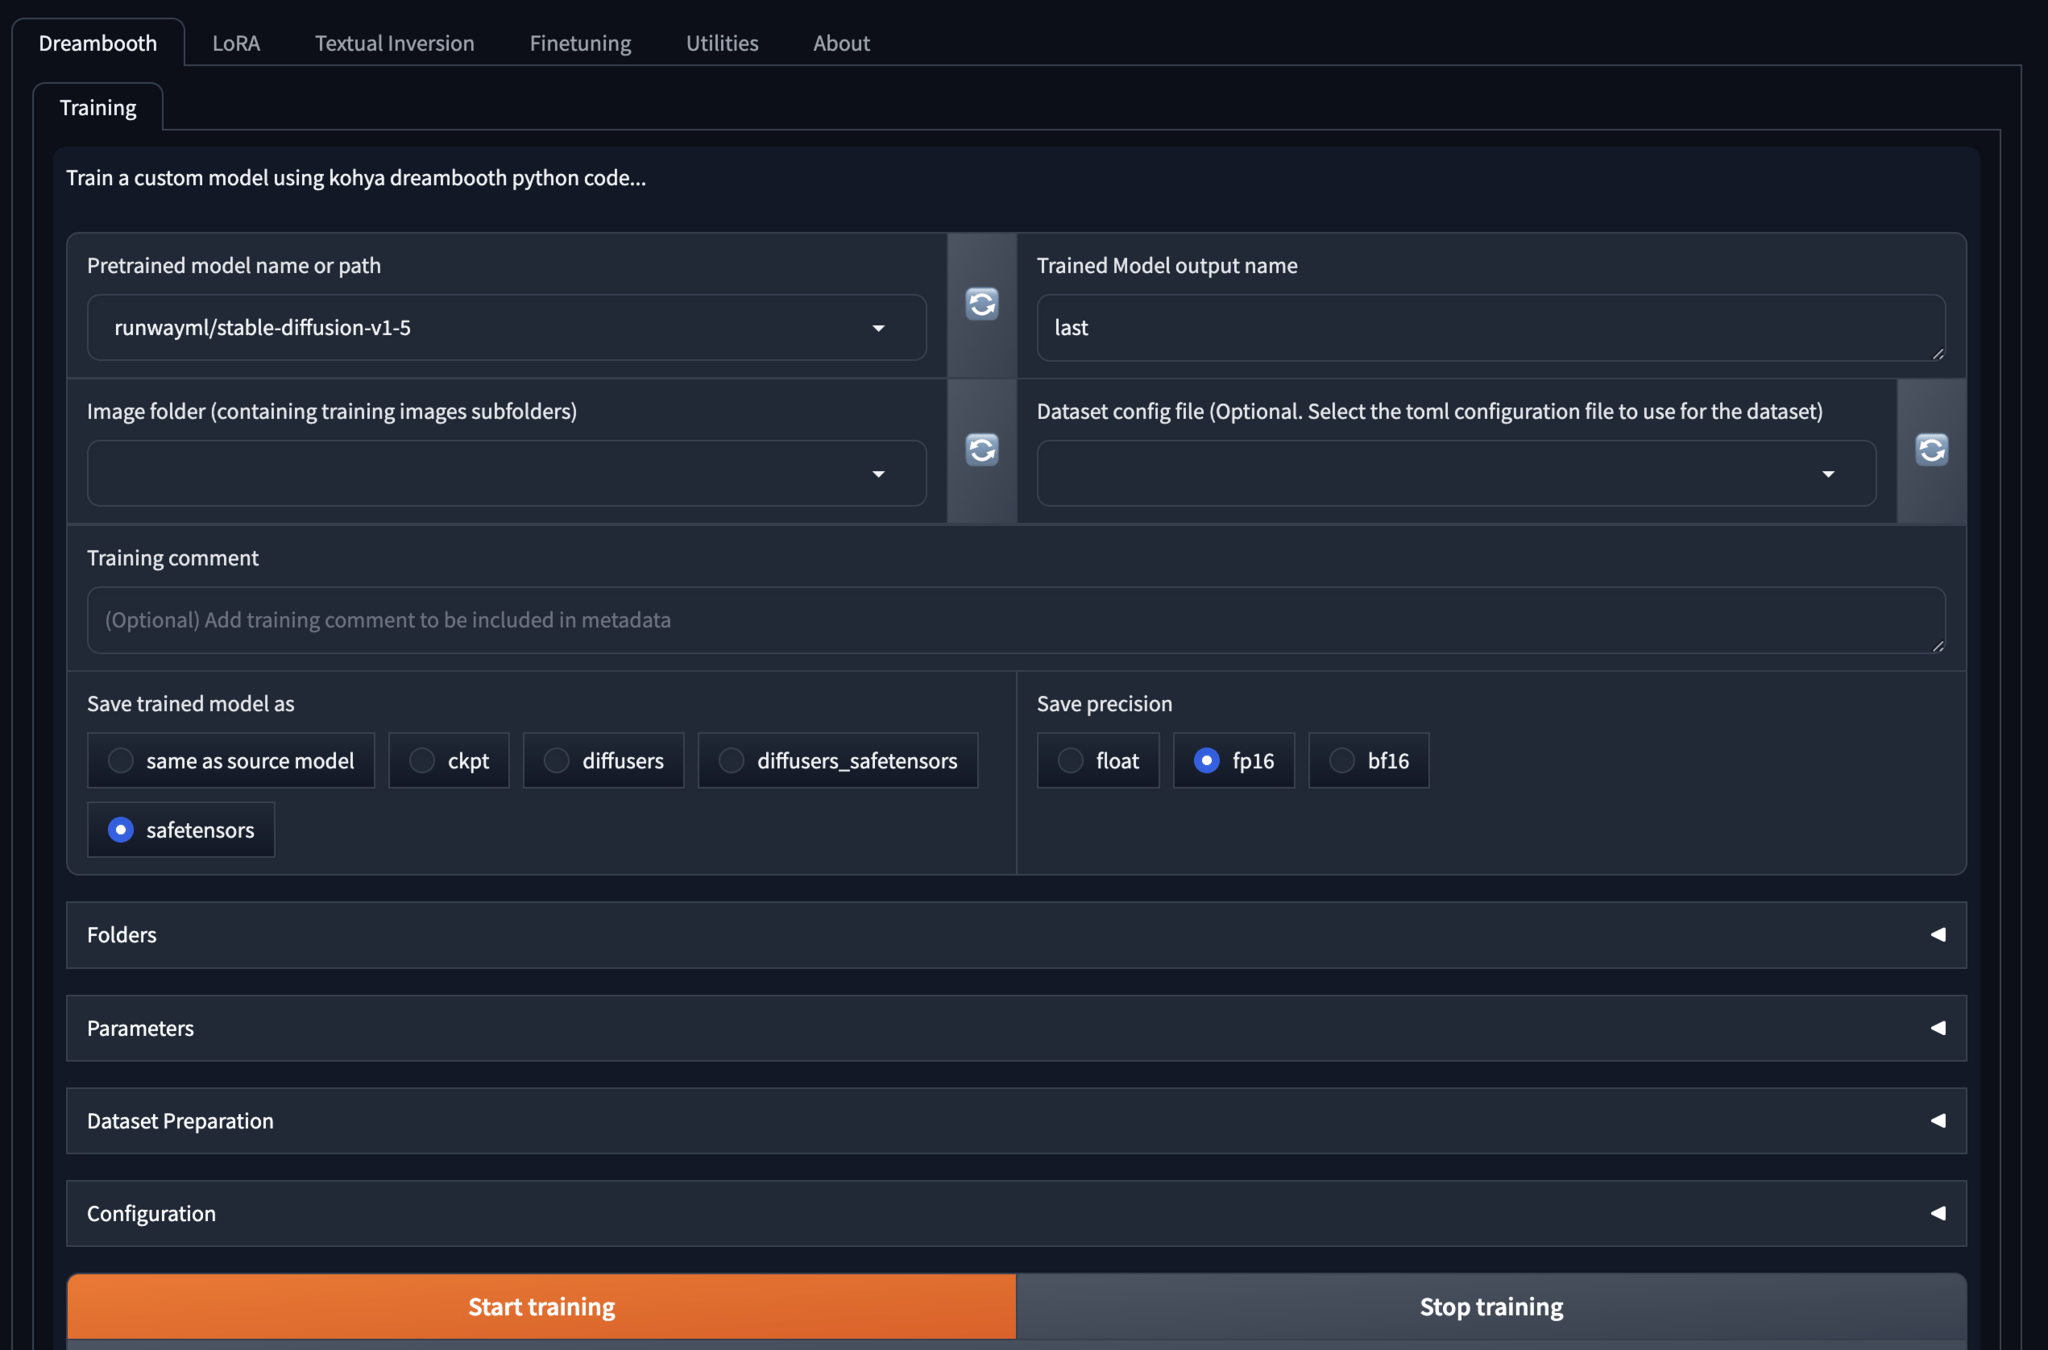This screenshot has width=2048, height=1350.
Task: Click the Configuration section arrow icon
Action: point(1937,1214)
